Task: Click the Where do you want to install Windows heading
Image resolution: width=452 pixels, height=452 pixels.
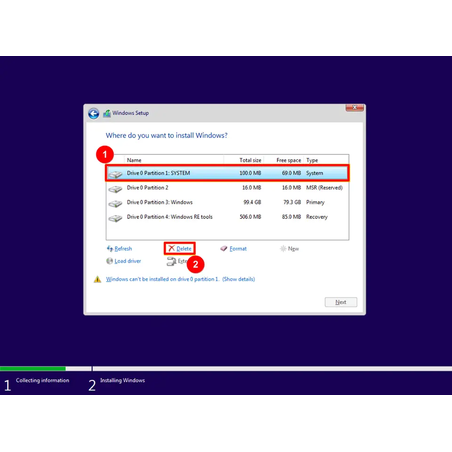Action: tap(167, 135)
